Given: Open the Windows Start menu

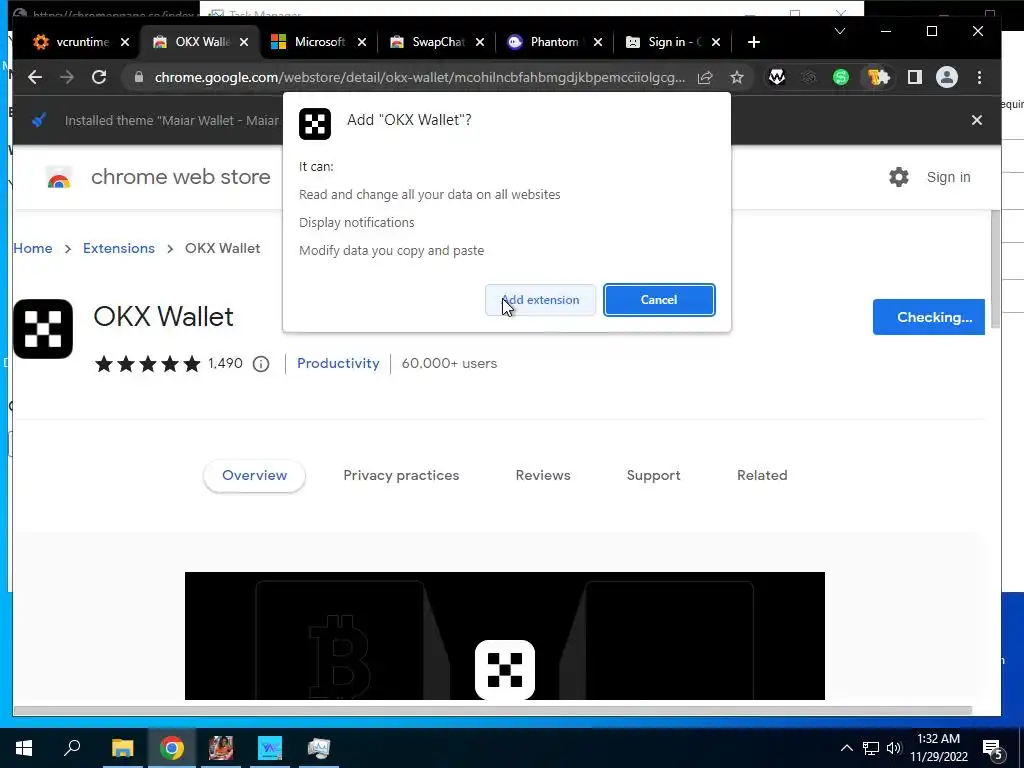Looking at the screenshot, I should (x=24, y=748).
